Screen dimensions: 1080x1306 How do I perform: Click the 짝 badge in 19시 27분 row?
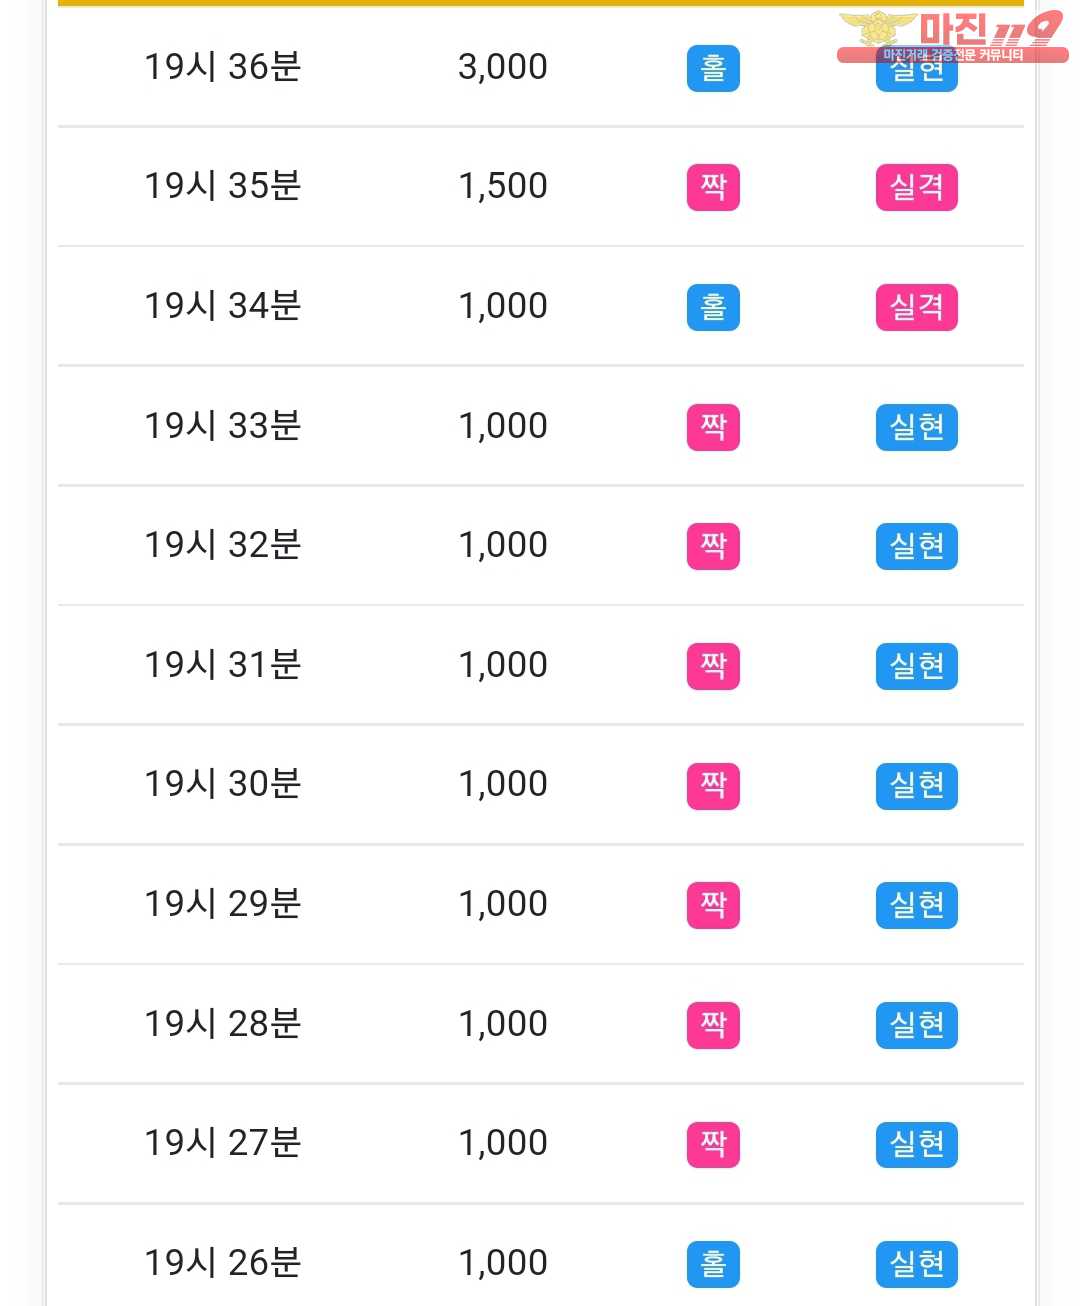pyautogui.click(x=713, y=1144)
